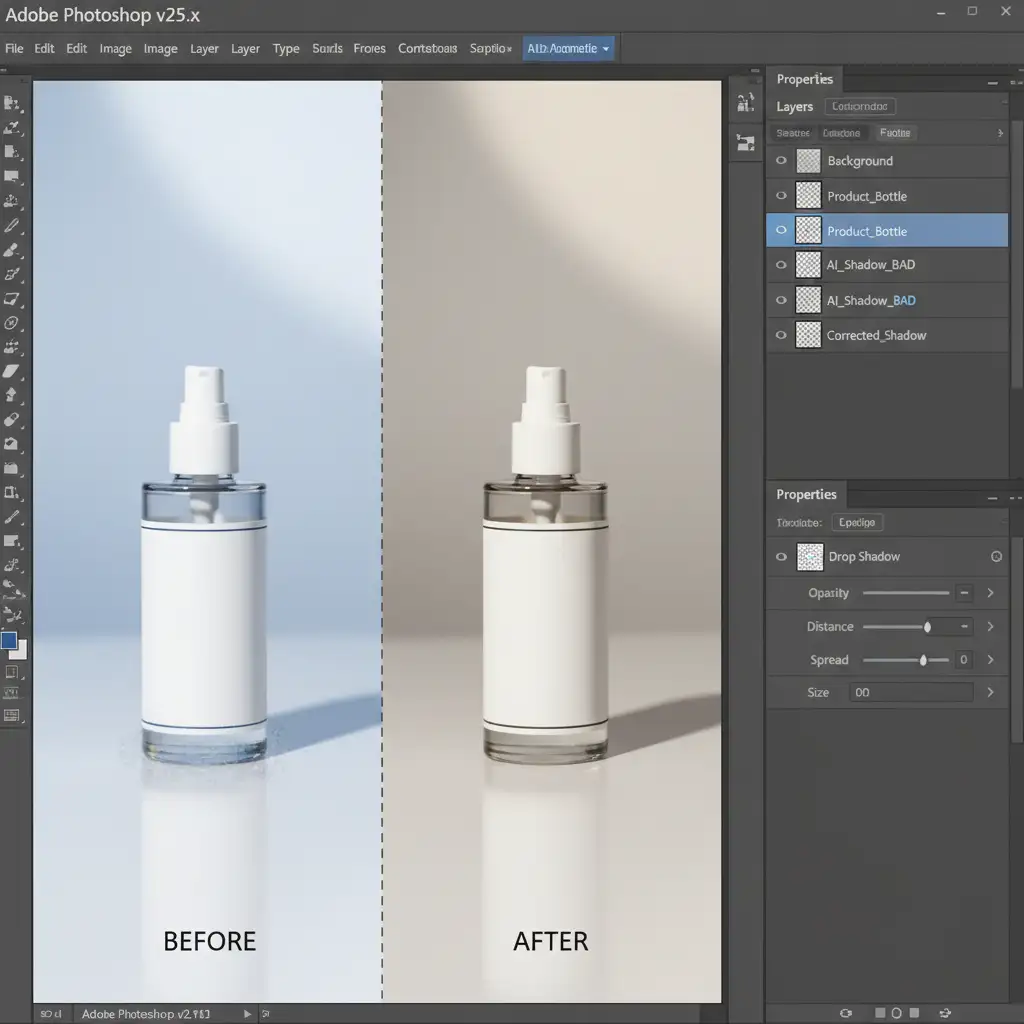Open the Type menu

pos(286,48)
